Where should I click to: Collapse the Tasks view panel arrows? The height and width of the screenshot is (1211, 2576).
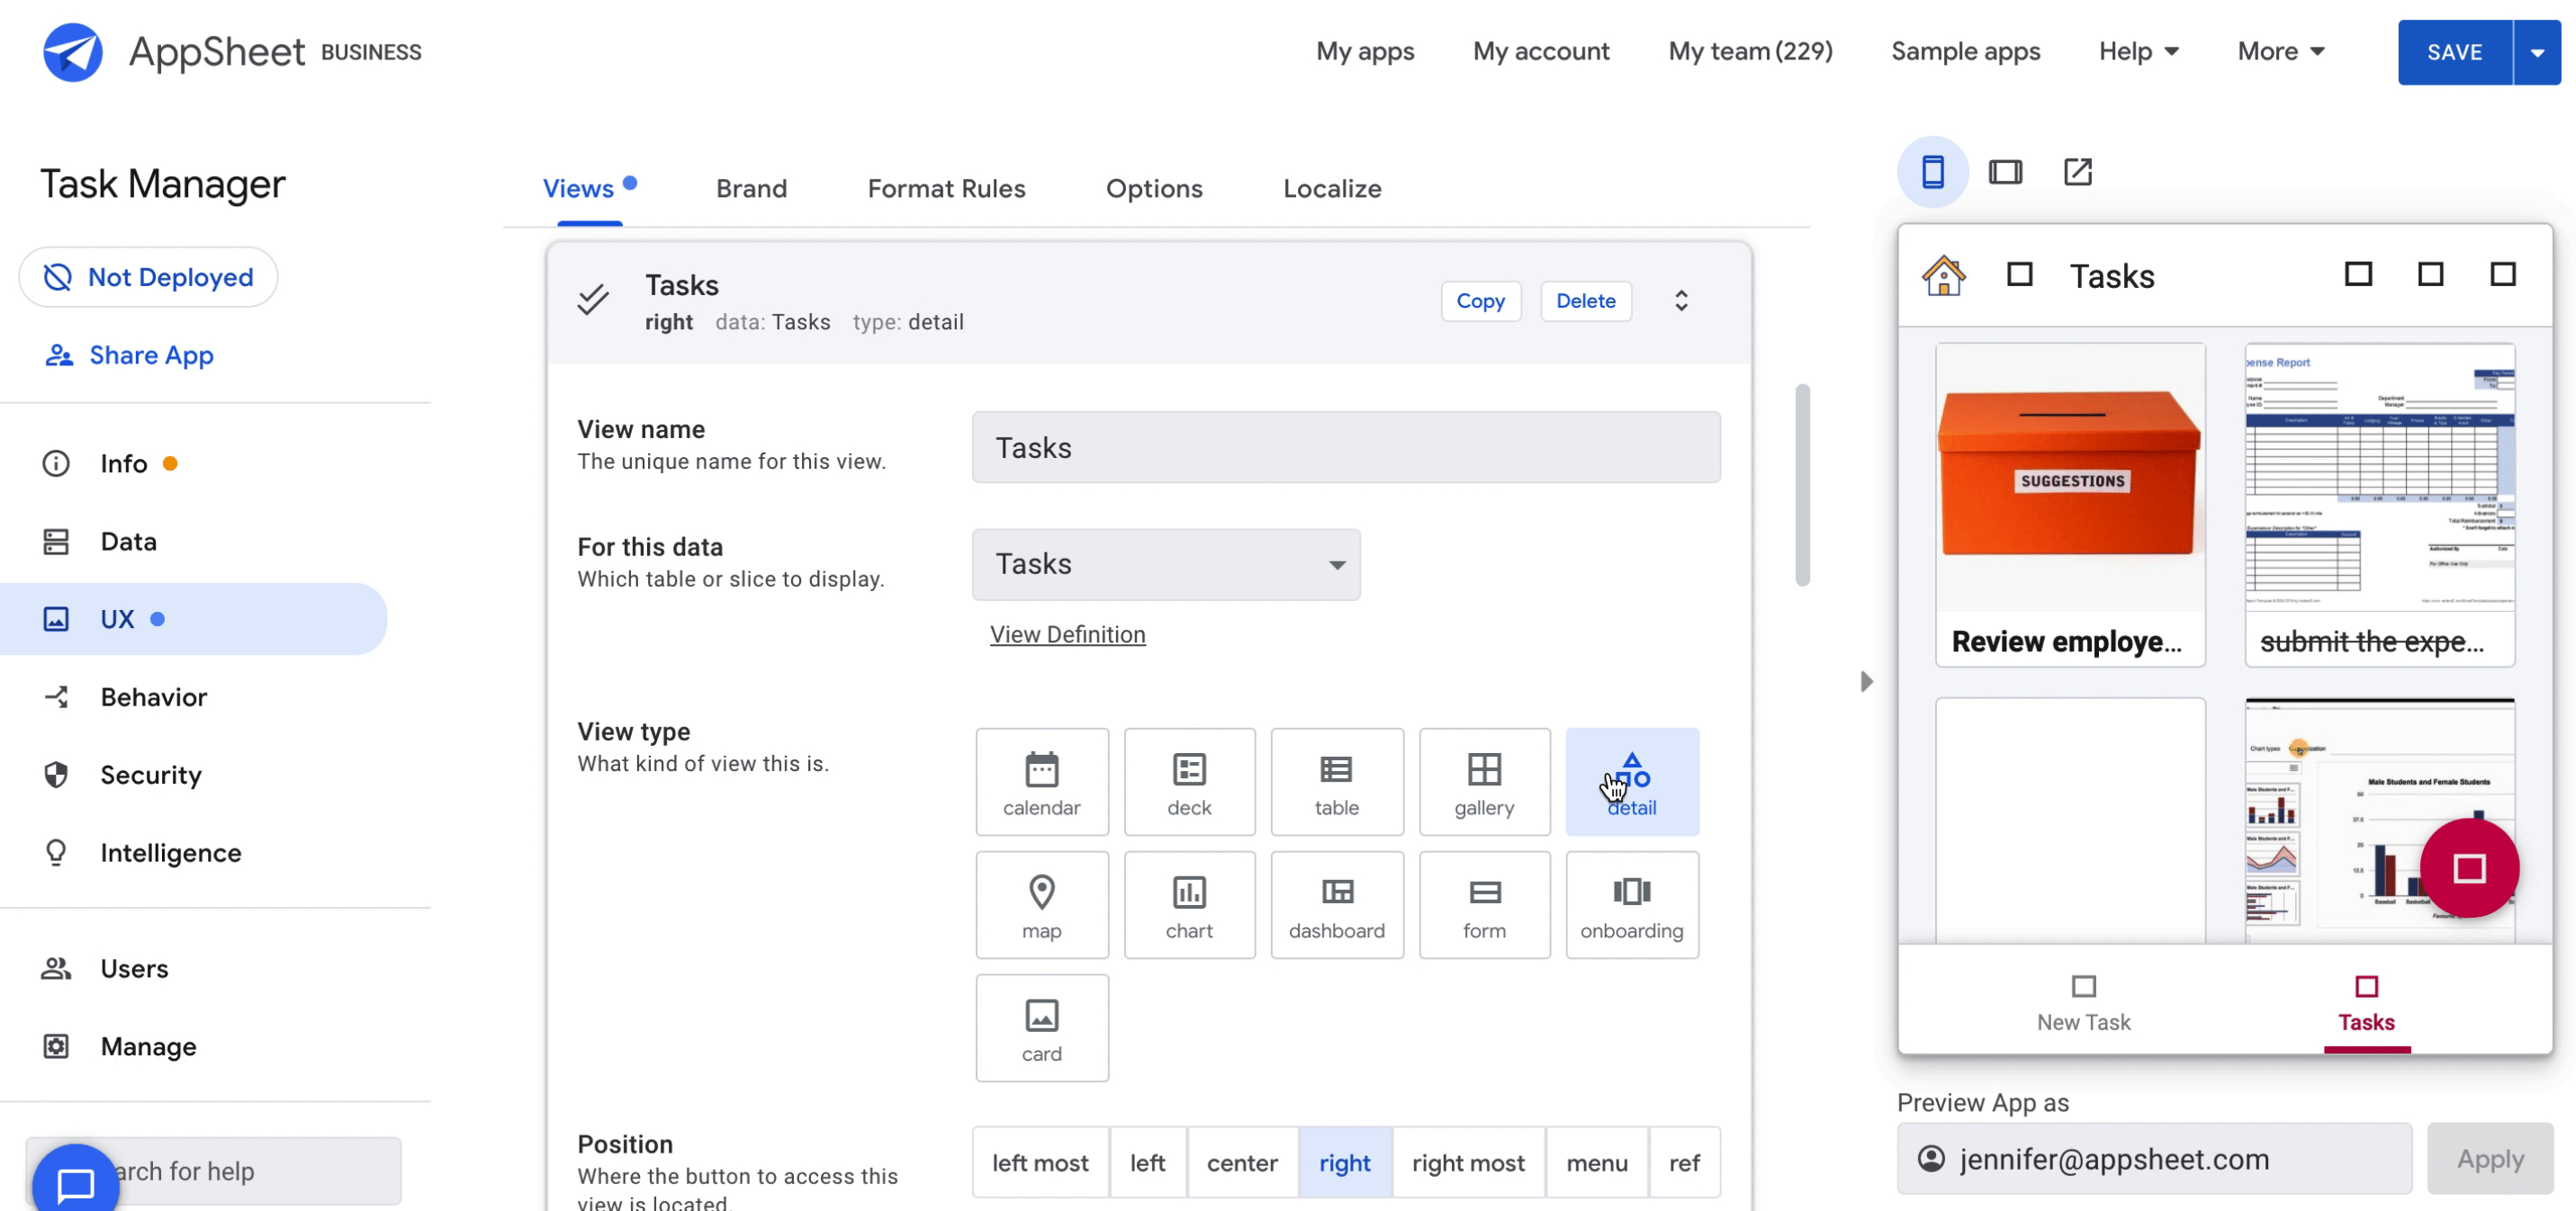(1681, 301)
